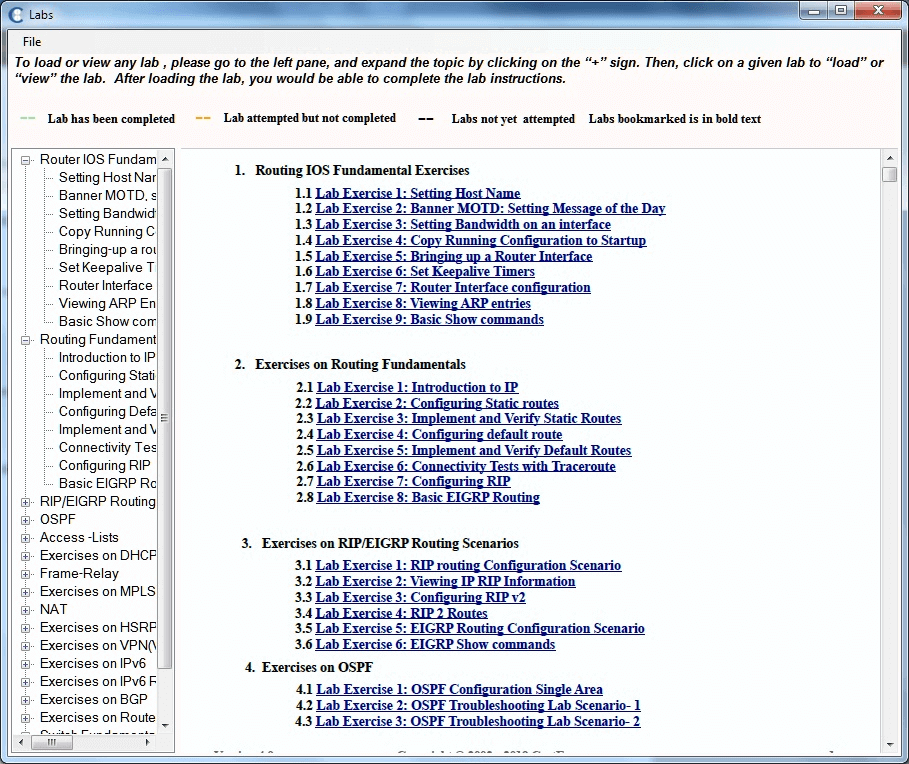Screen dimensions: 909x764
Task: Select the NAT topic in the left pane
Action: [x=53, y=609]
